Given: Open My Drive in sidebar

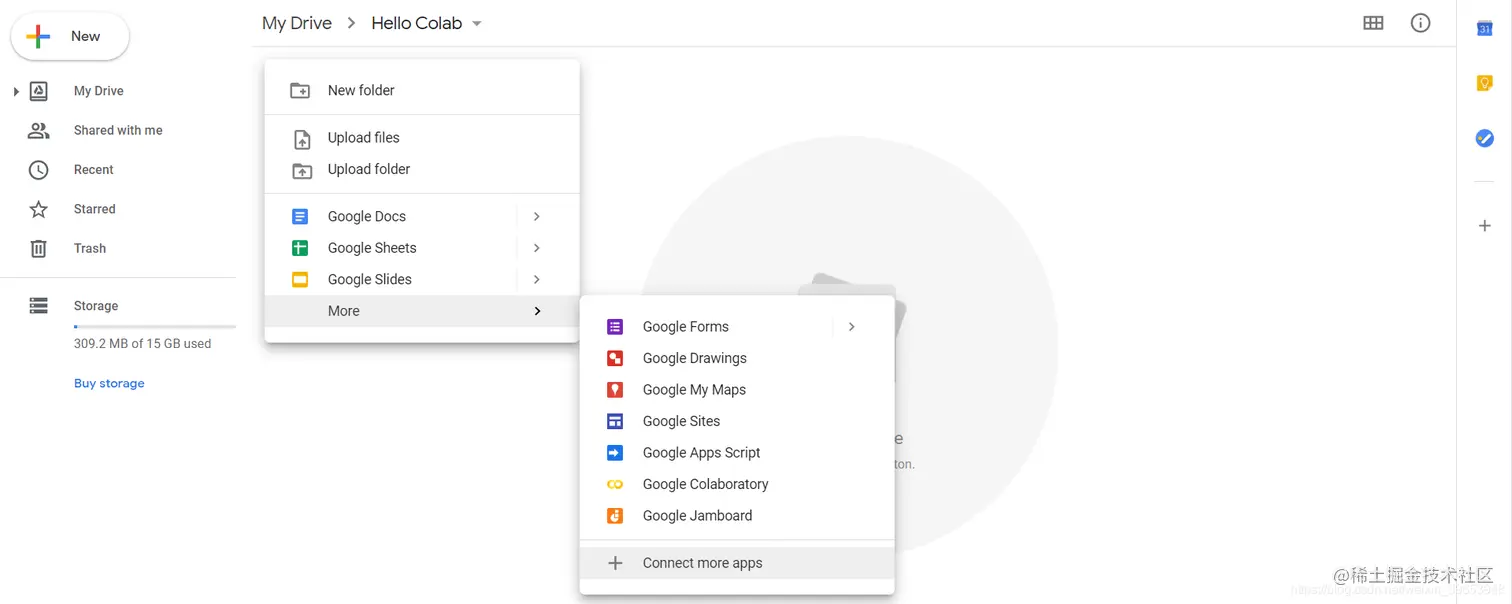Looking at the screenshot, I should (99, 91).
